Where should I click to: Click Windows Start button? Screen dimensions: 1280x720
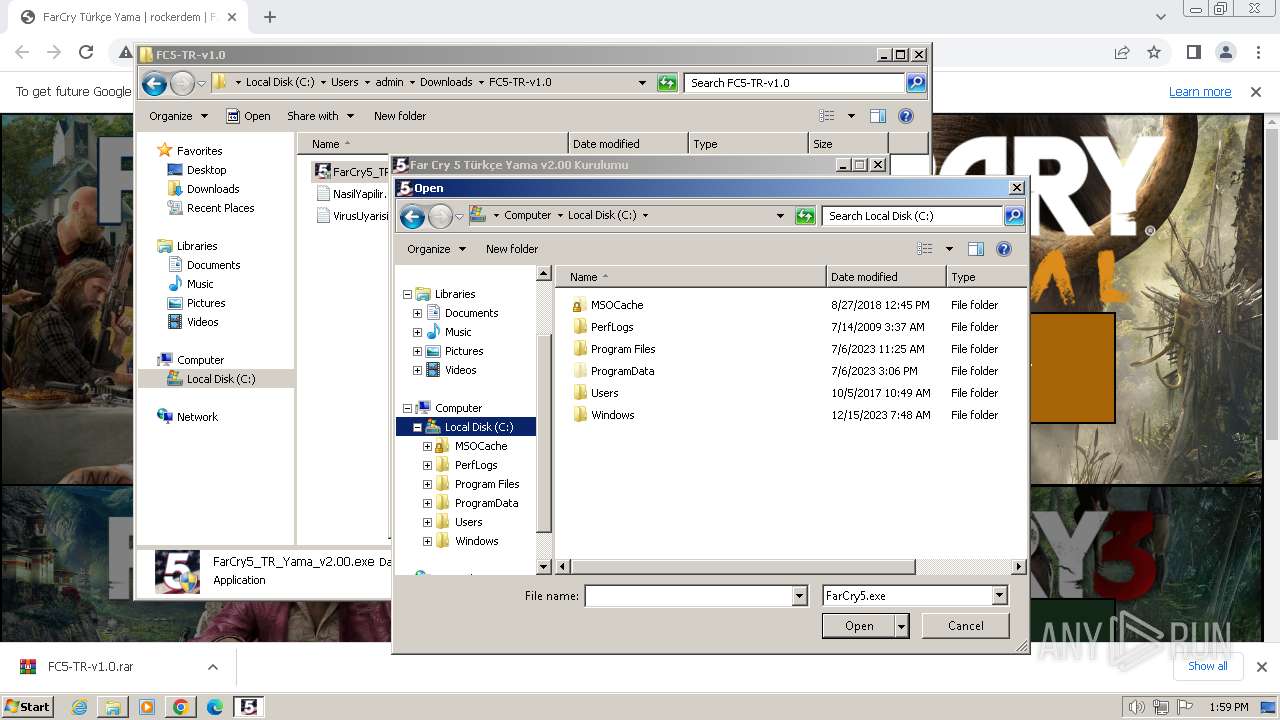(x=27, y=707)
